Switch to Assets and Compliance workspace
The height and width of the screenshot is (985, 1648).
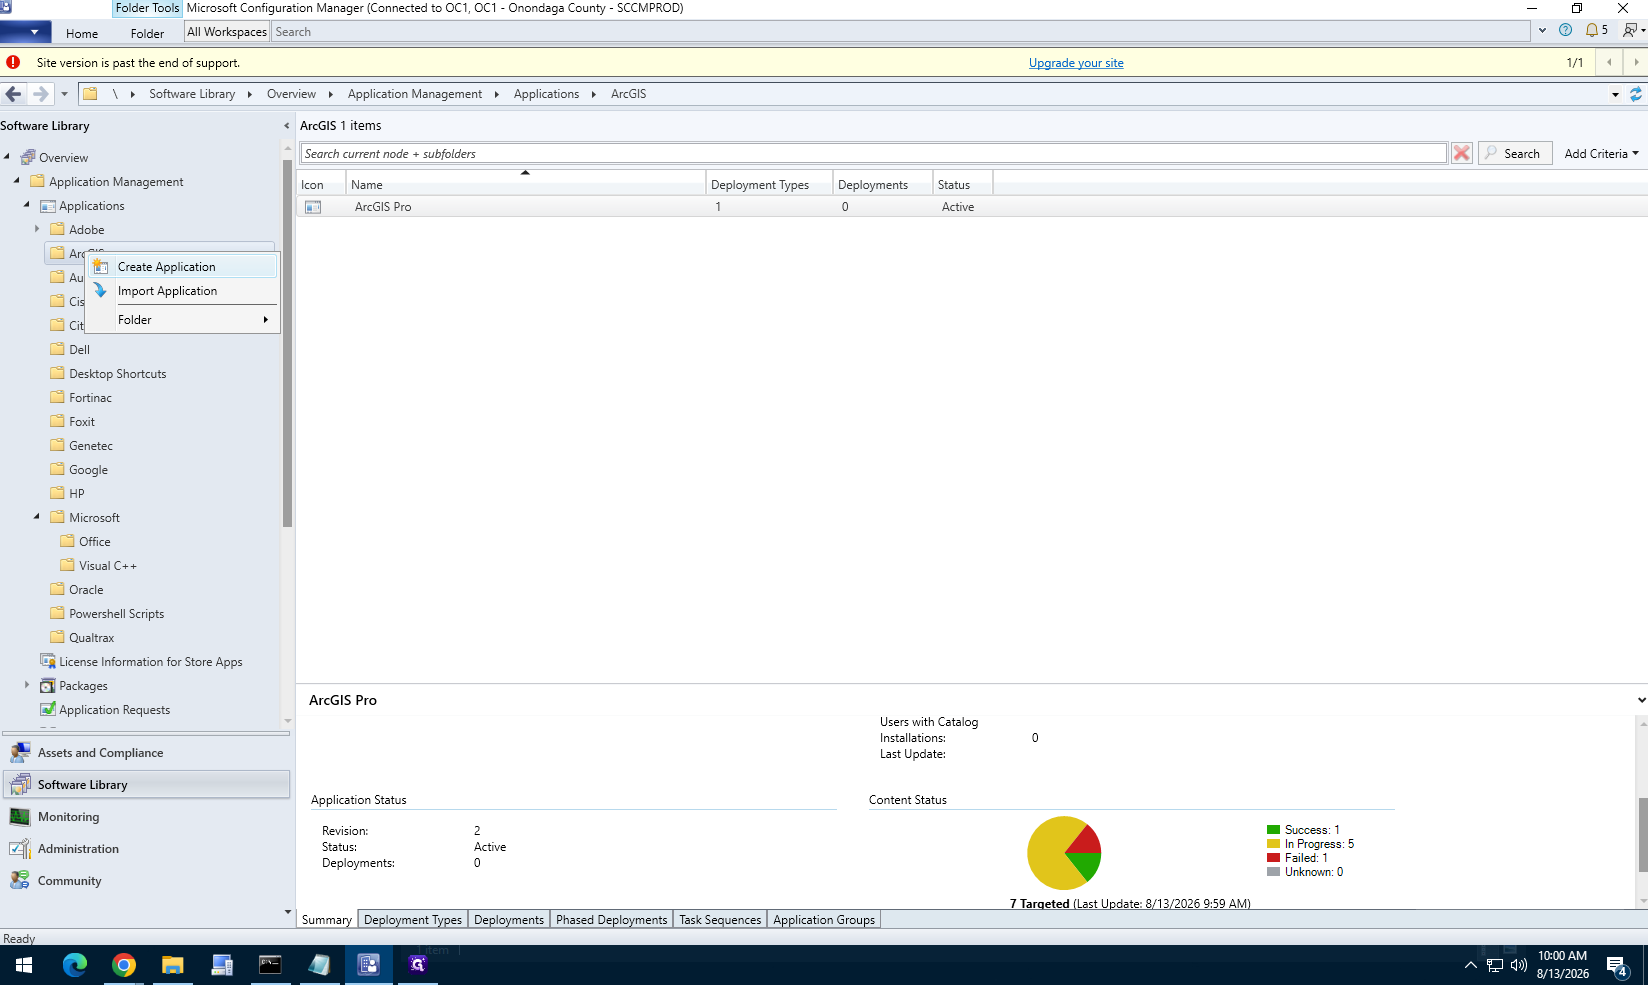[146, 753]
